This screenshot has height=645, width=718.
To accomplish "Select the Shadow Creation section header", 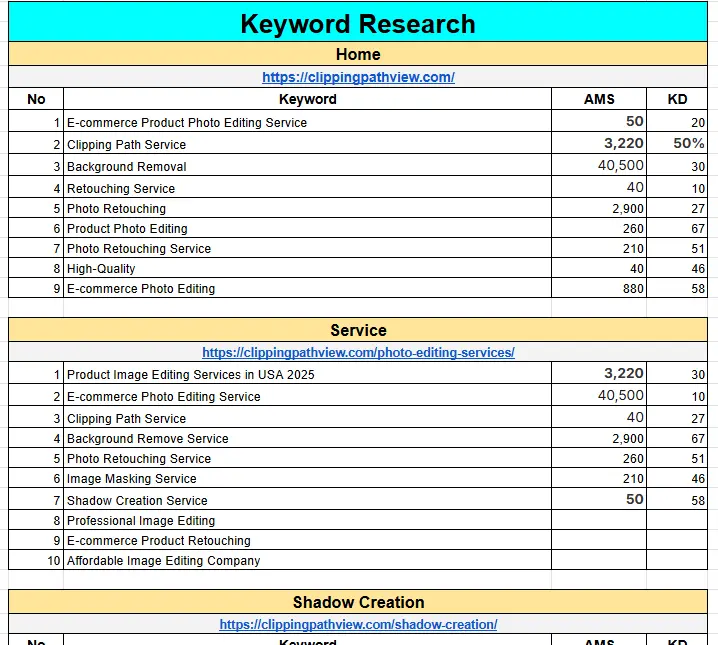I will pyautogui.click(x=358, y=602).
